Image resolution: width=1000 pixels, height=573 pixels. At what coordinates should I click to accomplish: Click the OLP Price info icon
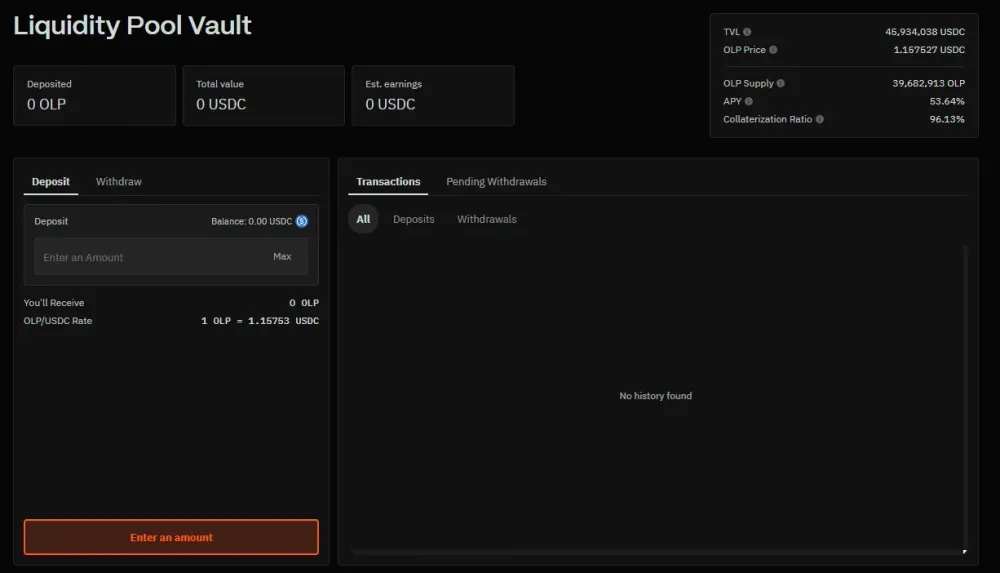point(773,50)
